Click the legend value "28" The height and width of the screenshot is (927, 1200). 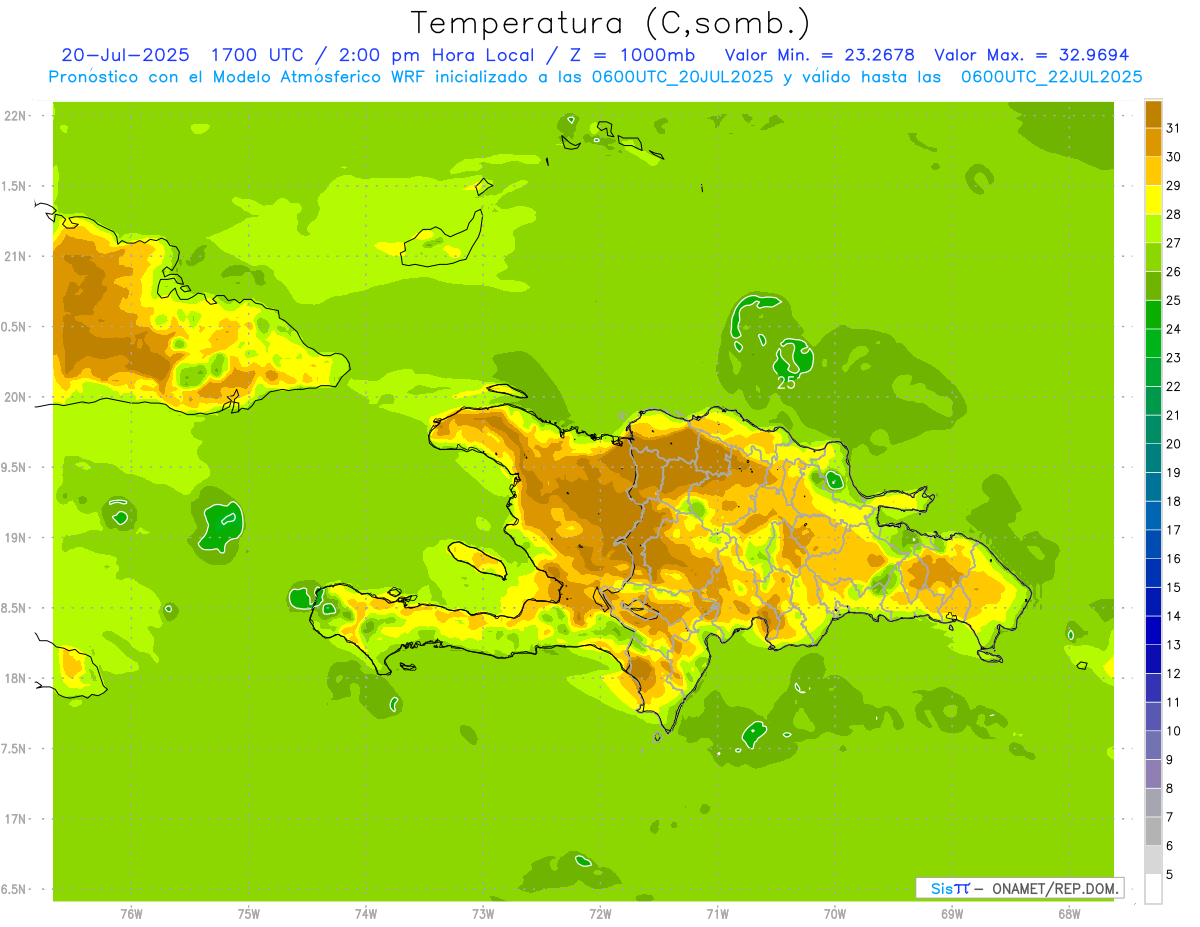tap(1174, 214)
